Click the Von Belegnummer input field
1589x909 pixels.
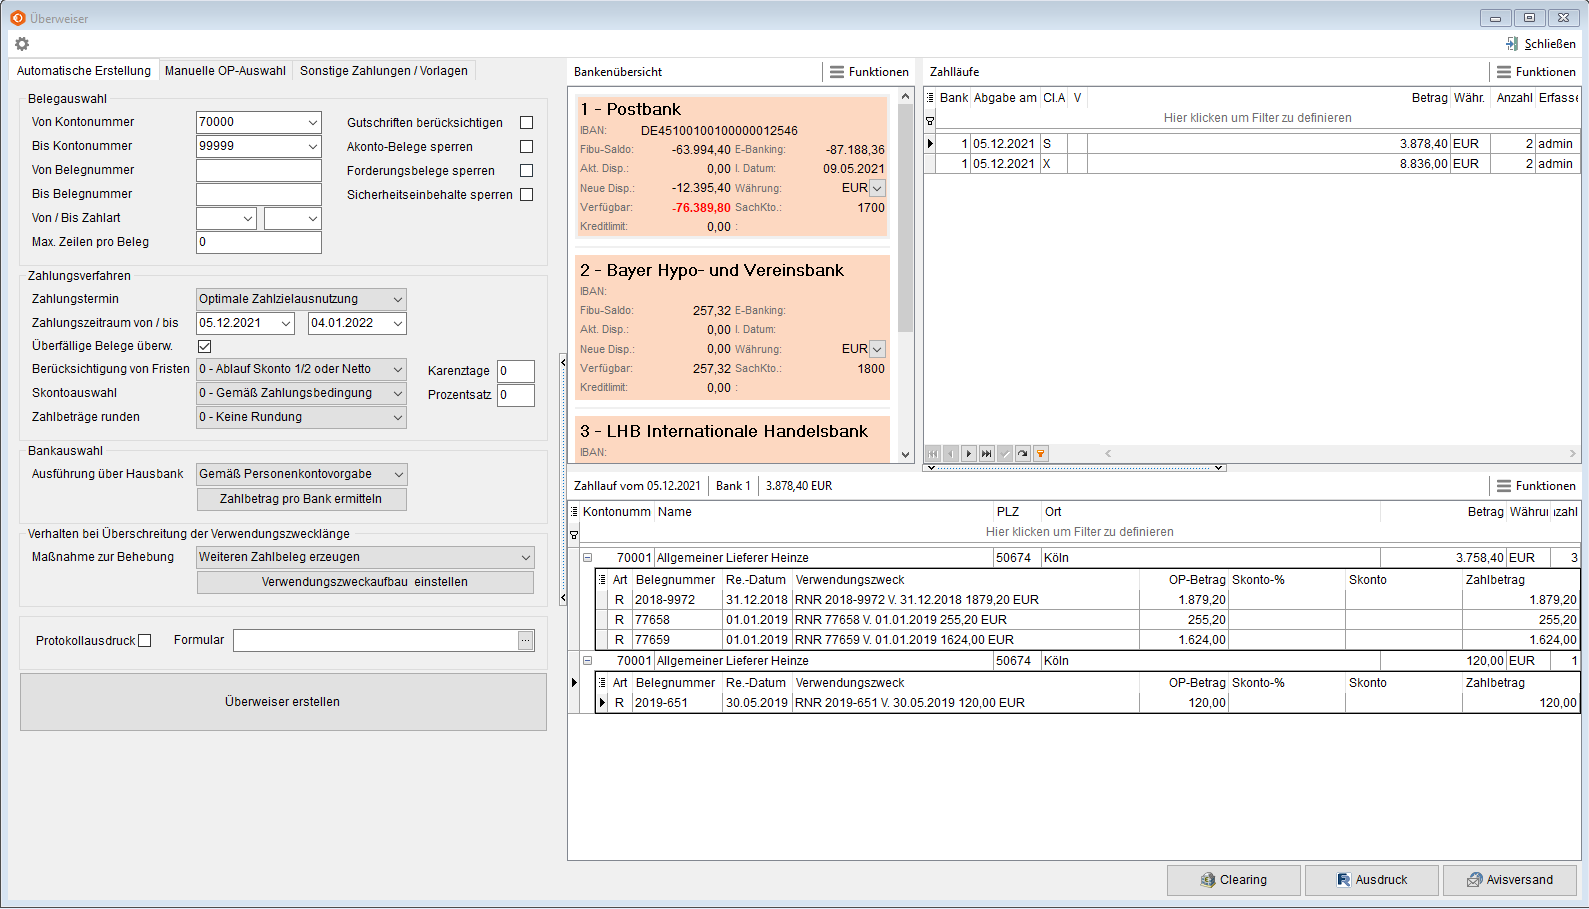click(x=258, y=170)
